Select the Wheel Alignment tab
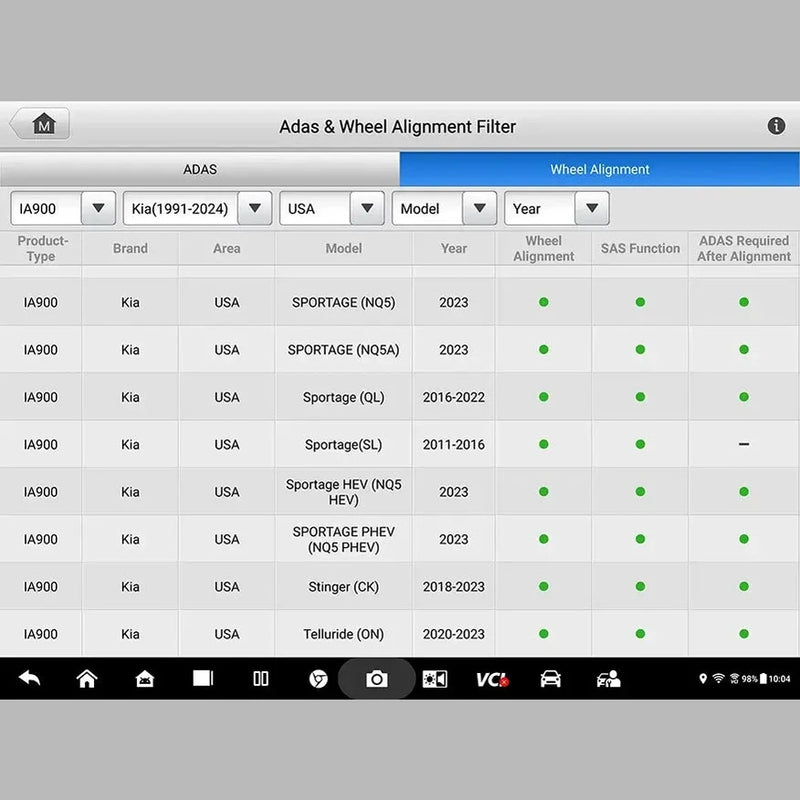 pyautogui.click(x=599, y=169)
